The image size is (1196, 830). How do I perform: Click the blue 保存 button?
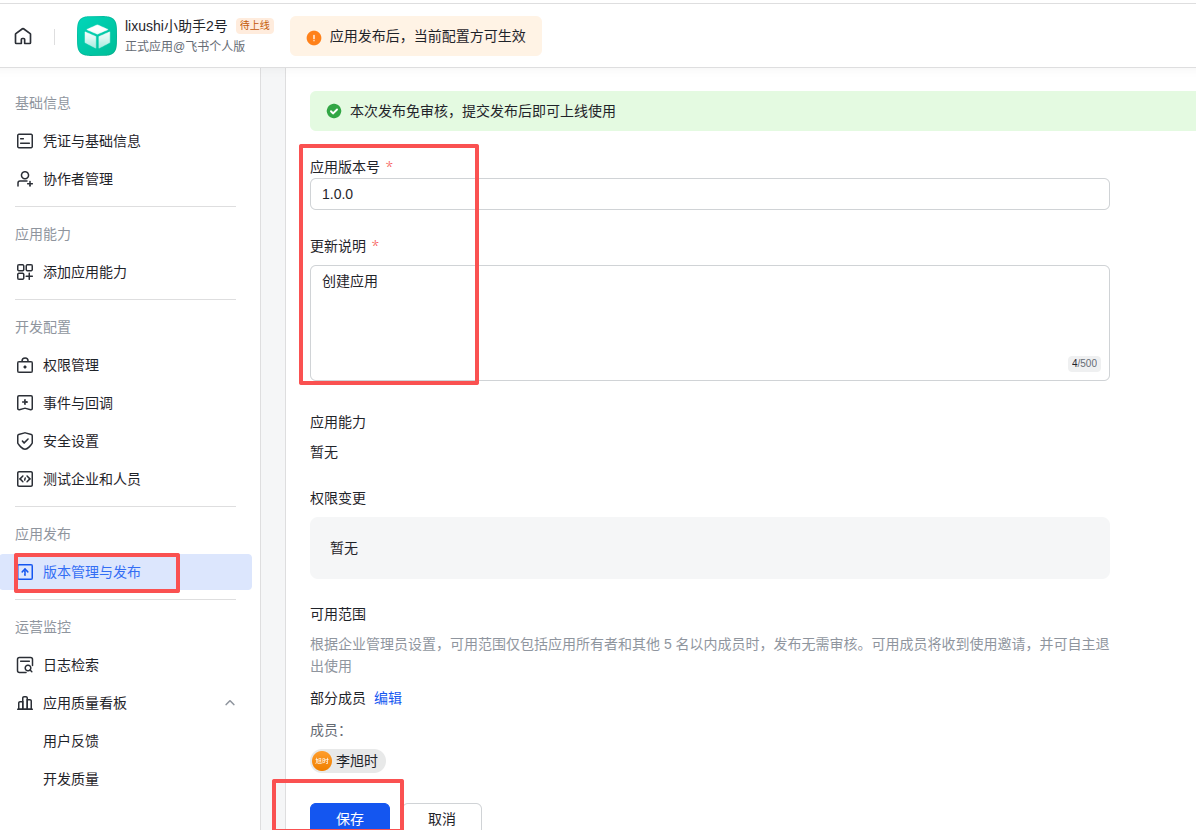[x=350, y=817]
